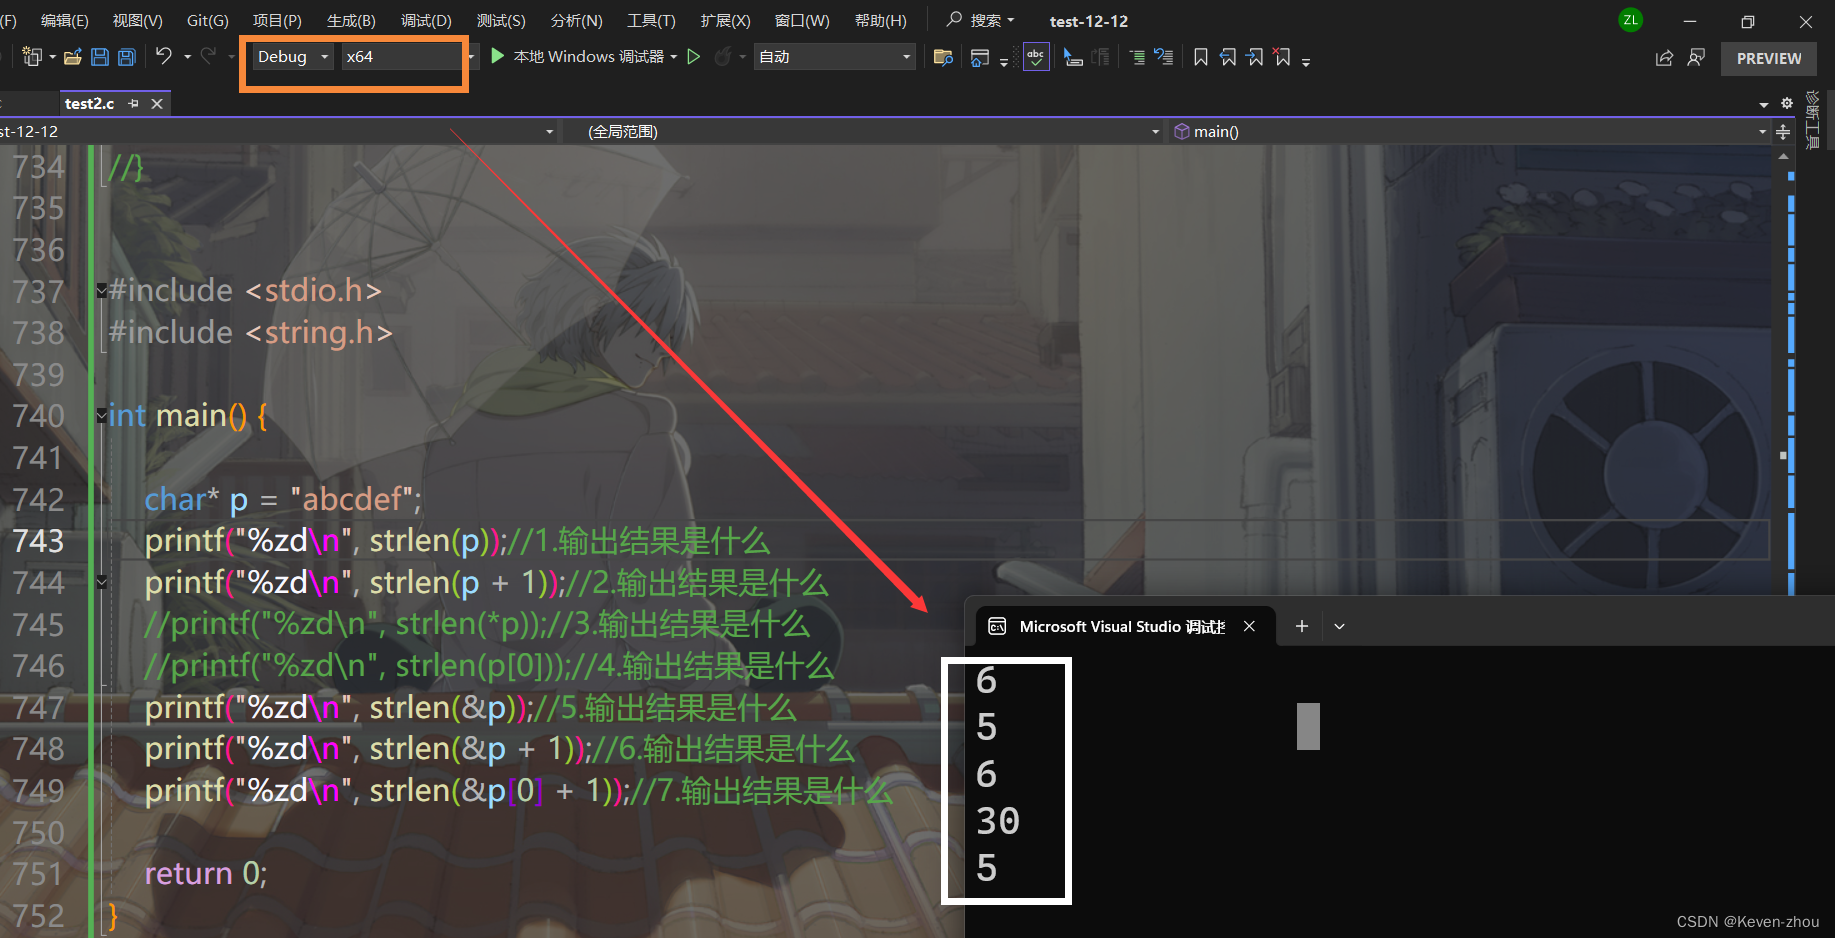Open the 视图(V) menu
The image size is (1835, 938).
pos(137,20)
